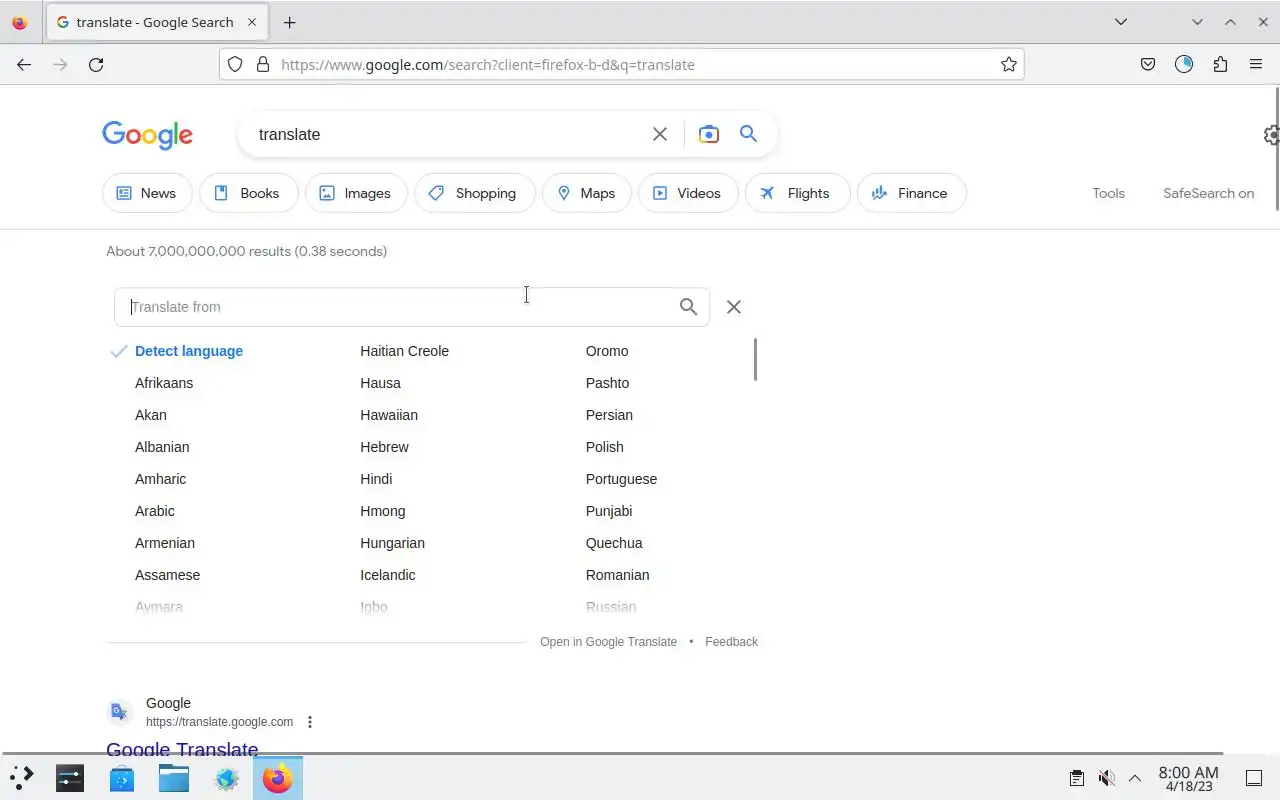Screen dimensions: 1280x800
Task: Show desktop using the taskbar corner button
Action: coord(1254,778)
